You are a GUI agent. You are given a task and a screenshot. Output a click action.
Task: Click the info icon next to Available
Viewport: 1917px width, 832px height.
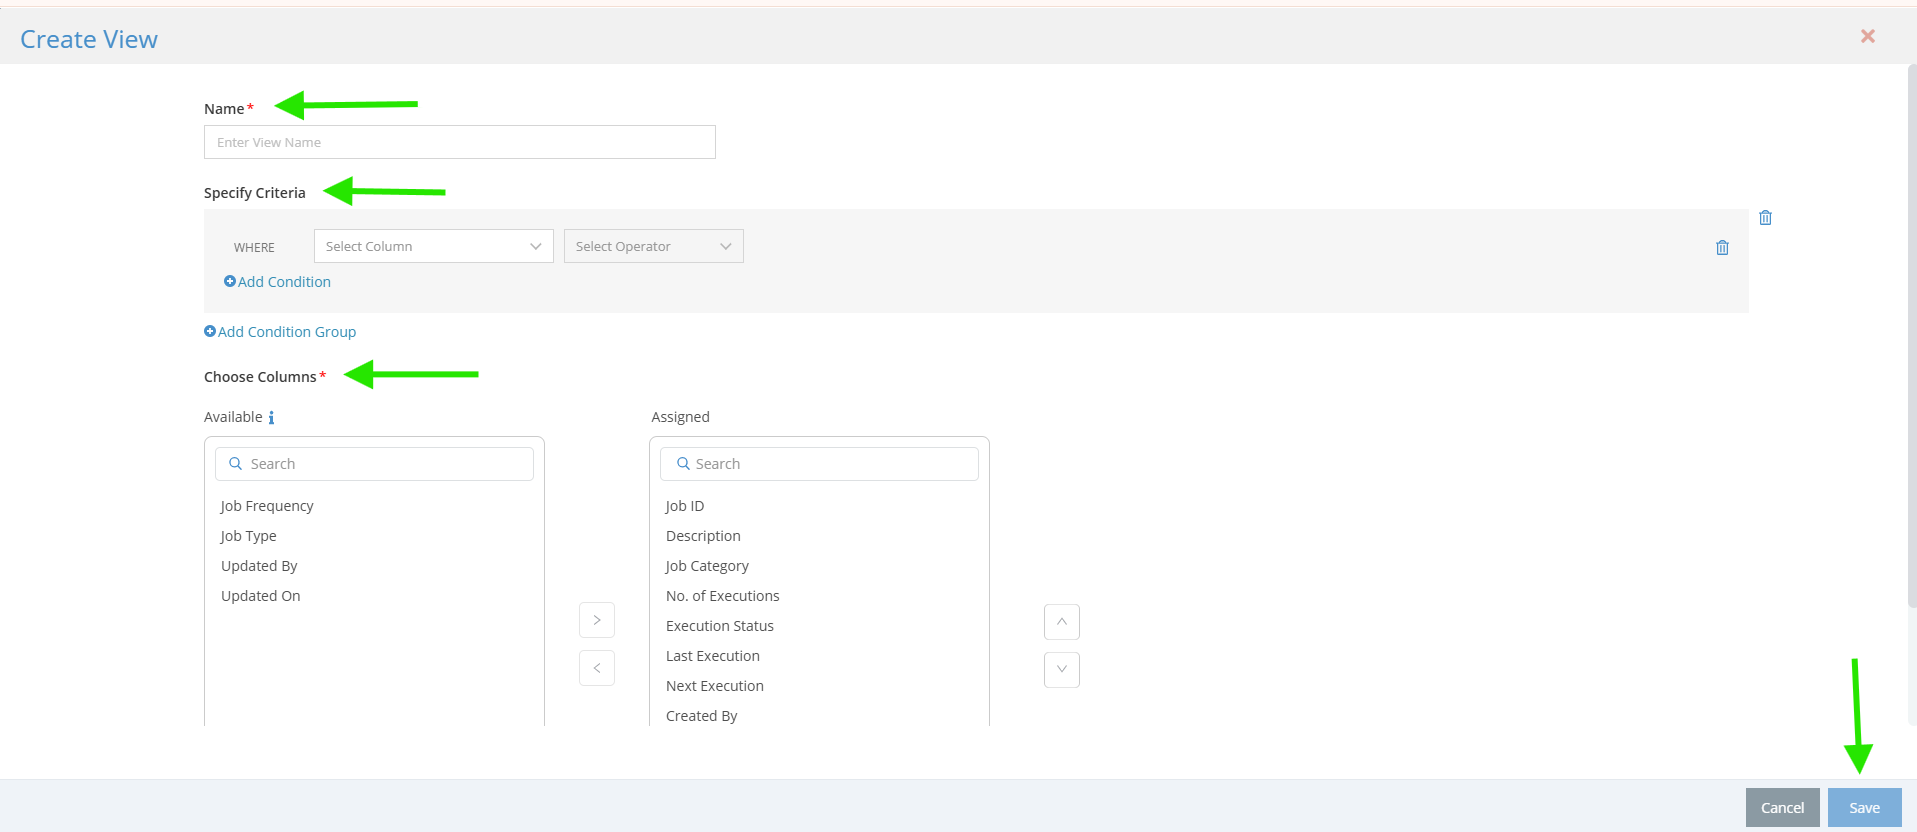pyautogui.click(x=271, y=418)
